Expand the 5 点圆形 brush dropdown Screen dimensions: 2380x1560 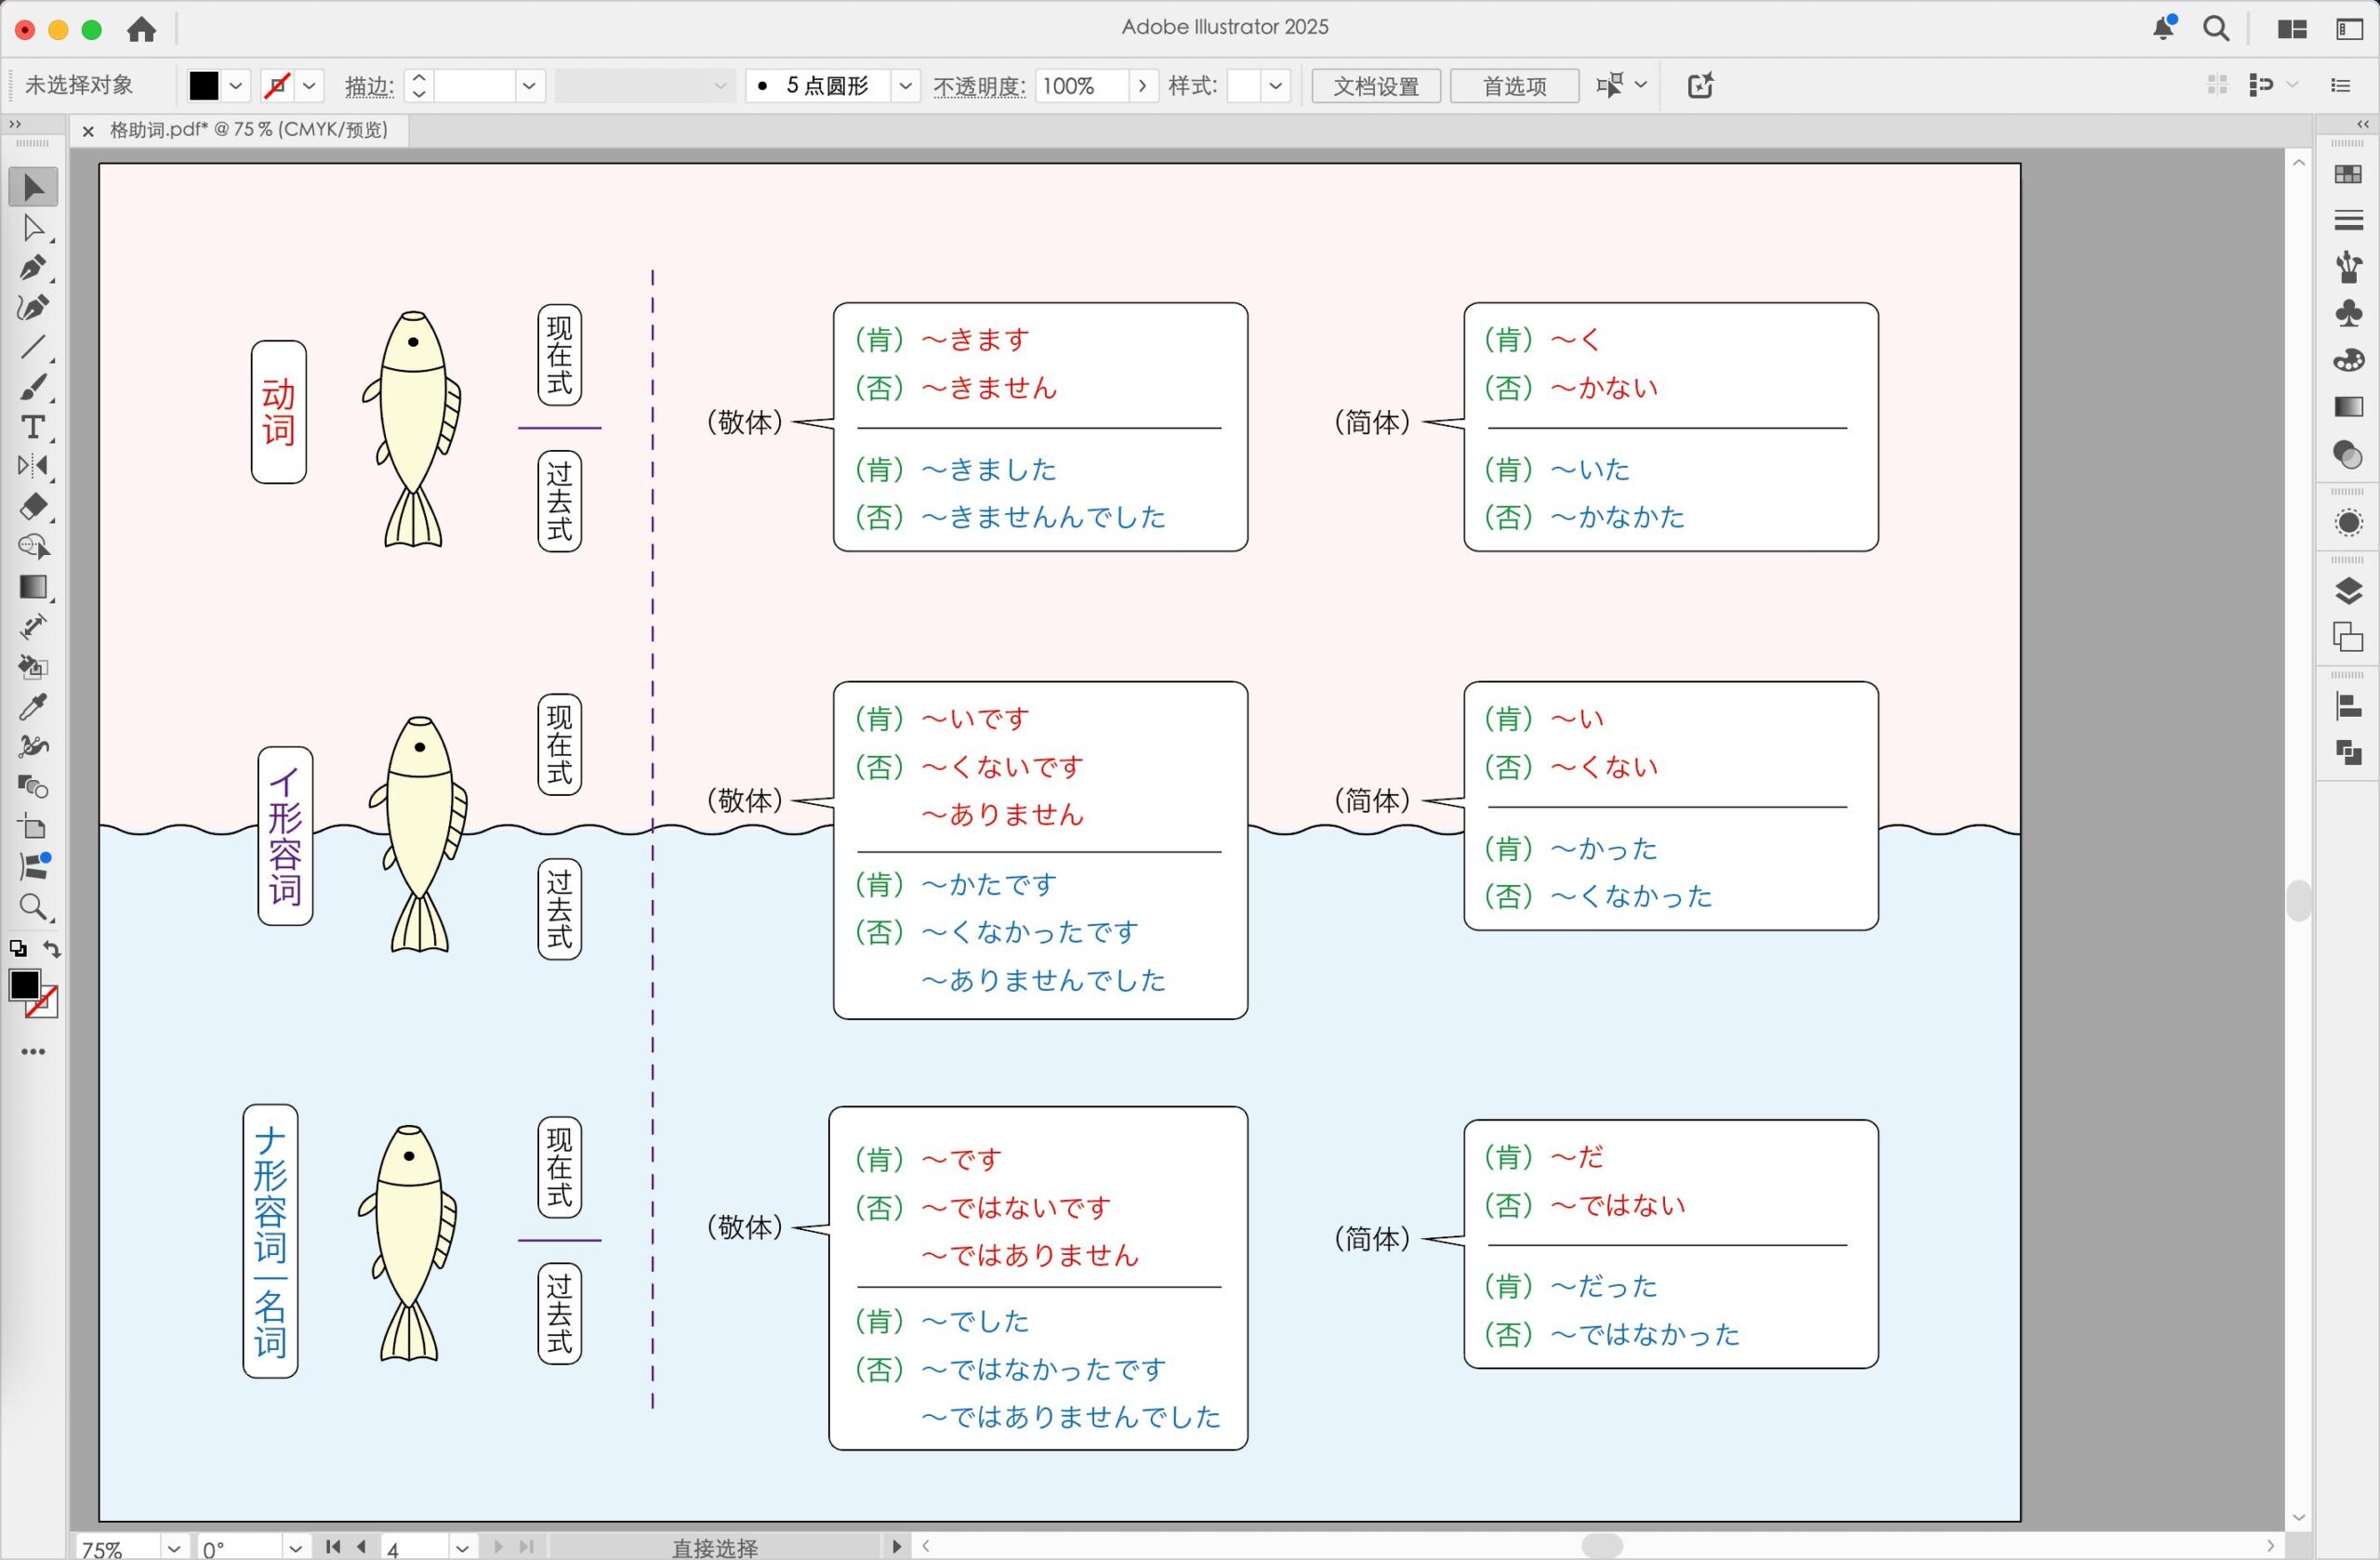coord(905,86)
